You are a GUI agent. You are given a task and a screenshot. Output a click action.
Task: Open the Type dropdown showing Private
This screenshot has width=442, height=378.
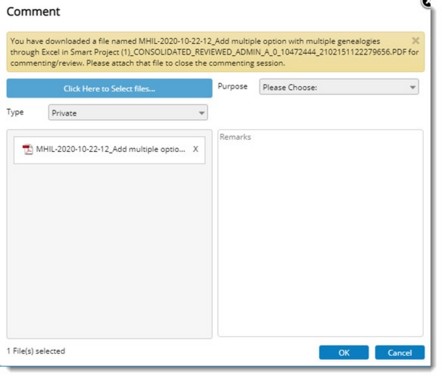[x=128, y=113]
